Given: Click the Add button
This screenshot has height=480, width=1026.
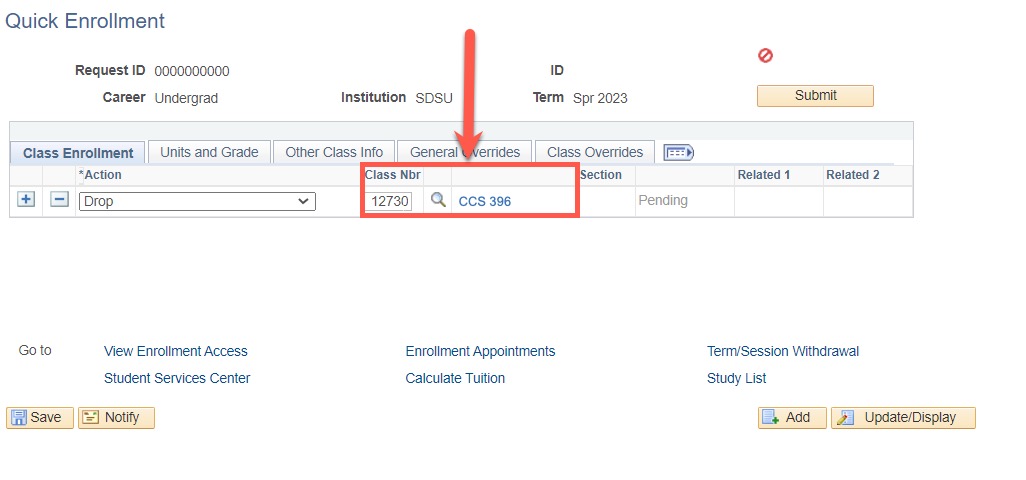Looking at the screenshot, I should (x=792, y=418).
